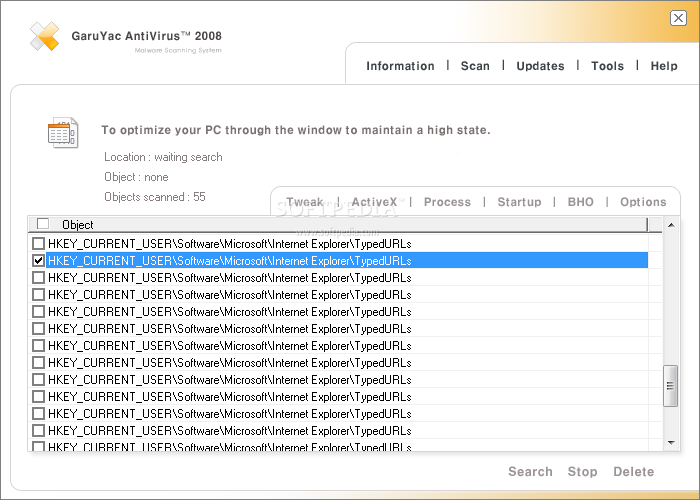Click the GaruYac AntiVirus logo icon
This screenshot has width=700, height=500.
tap(44, 36)
